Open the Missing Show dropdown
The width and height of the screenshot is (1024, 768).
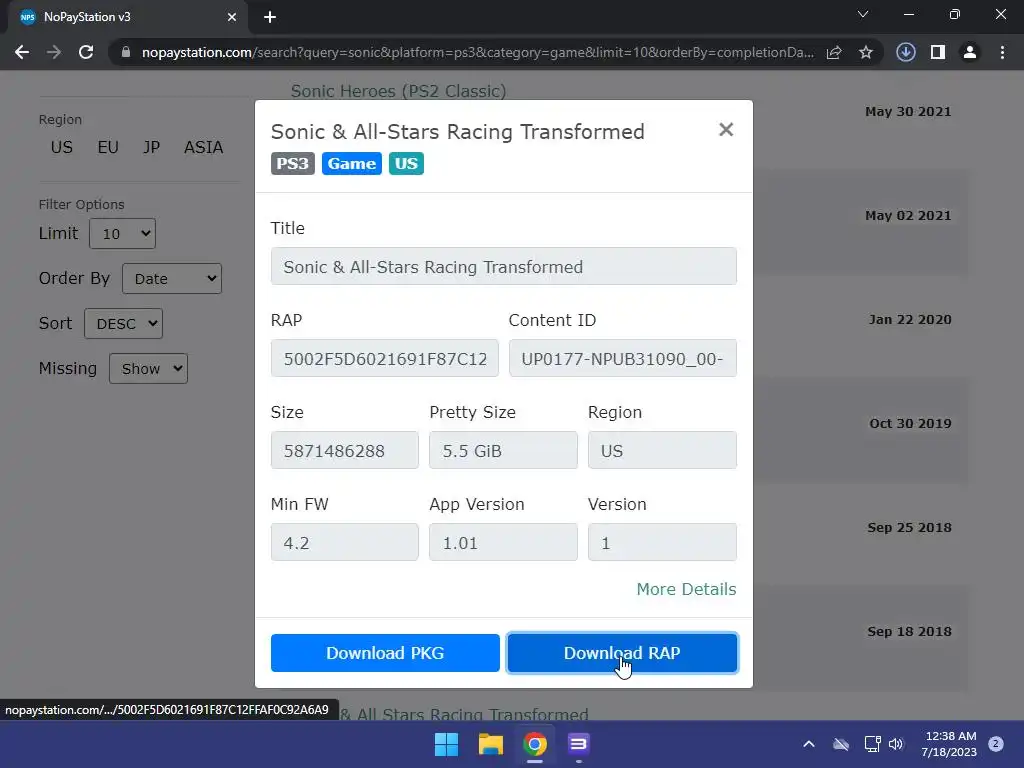(148, 368)
